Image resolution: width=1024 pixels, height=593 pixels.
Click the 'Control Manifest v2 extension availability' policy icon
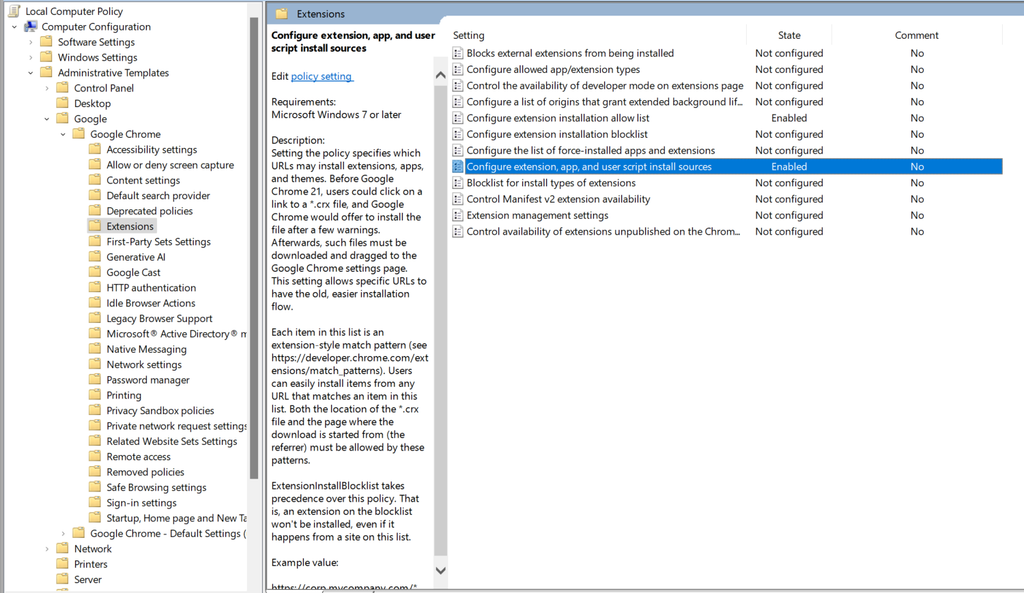458,199
